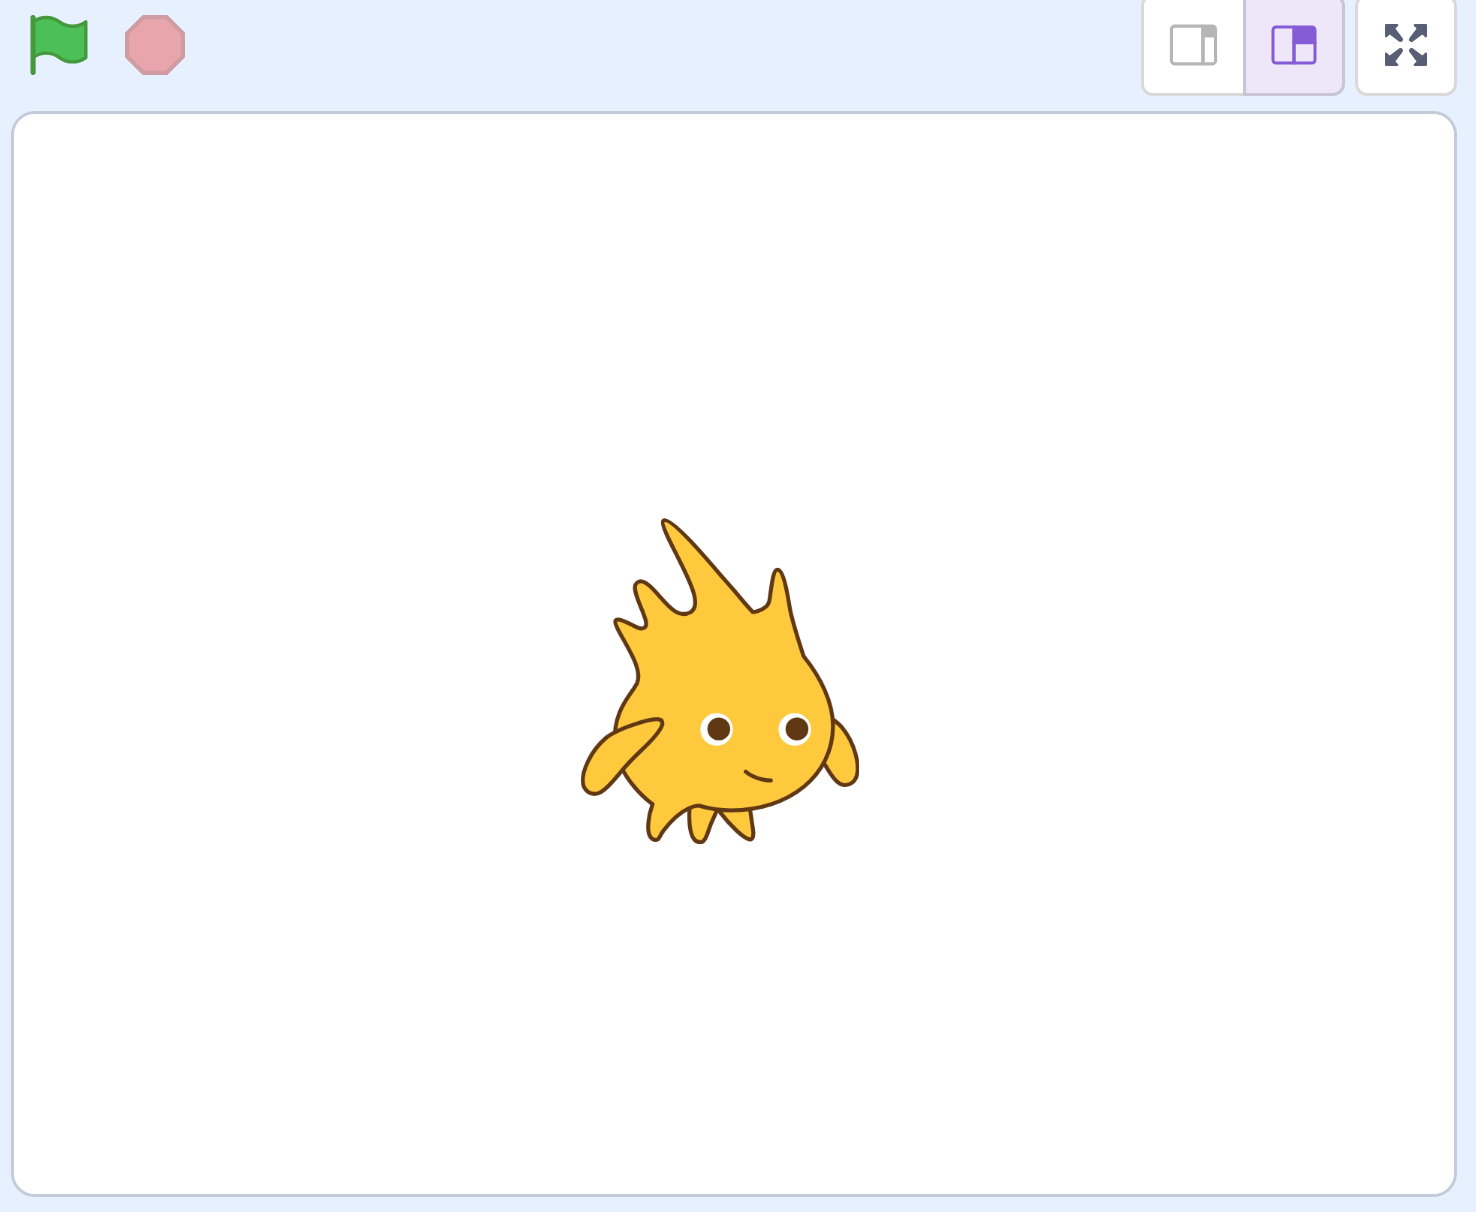
Task: Click the leftmost stage size control
Action: tap(1192, 44)
